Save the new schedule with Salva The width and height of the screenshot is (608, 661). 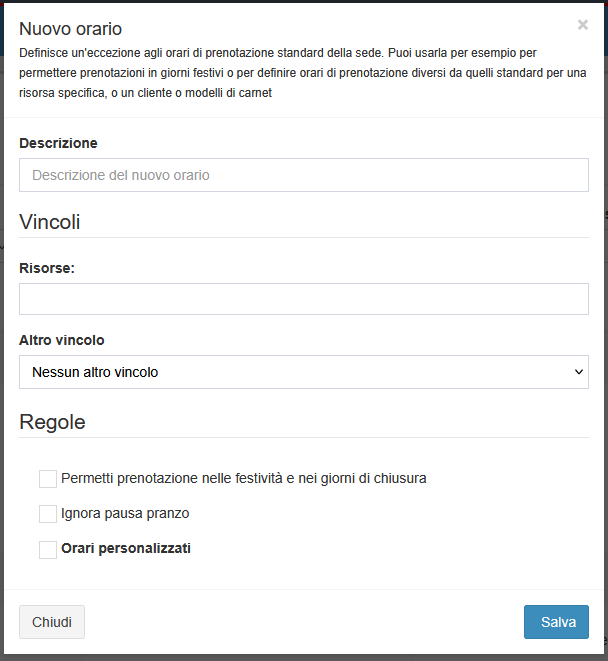tap(556, 622)
